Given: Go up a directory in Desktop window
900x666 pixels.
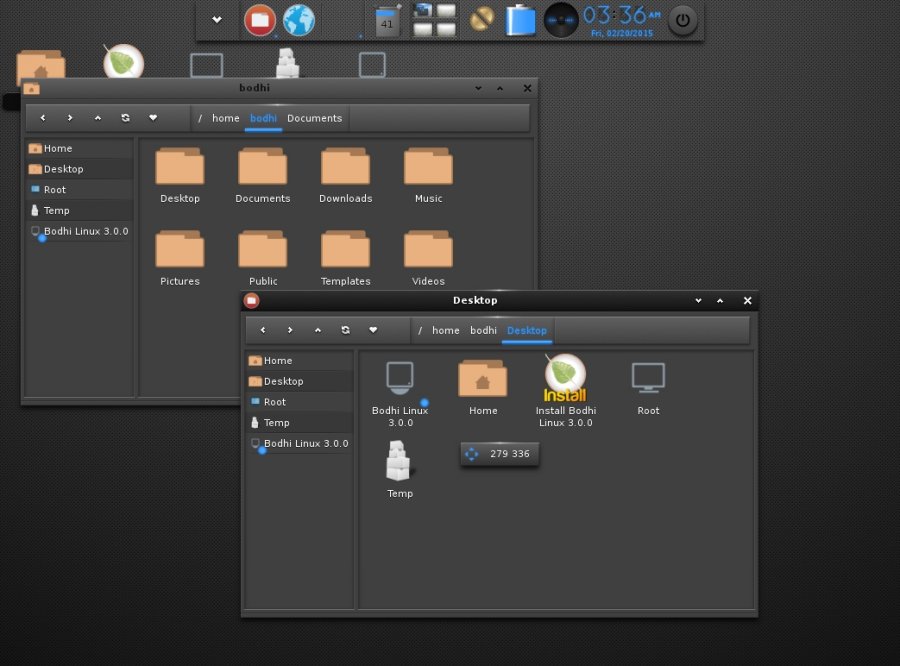Looking at the screenshot, I should (x=317, y=330).
